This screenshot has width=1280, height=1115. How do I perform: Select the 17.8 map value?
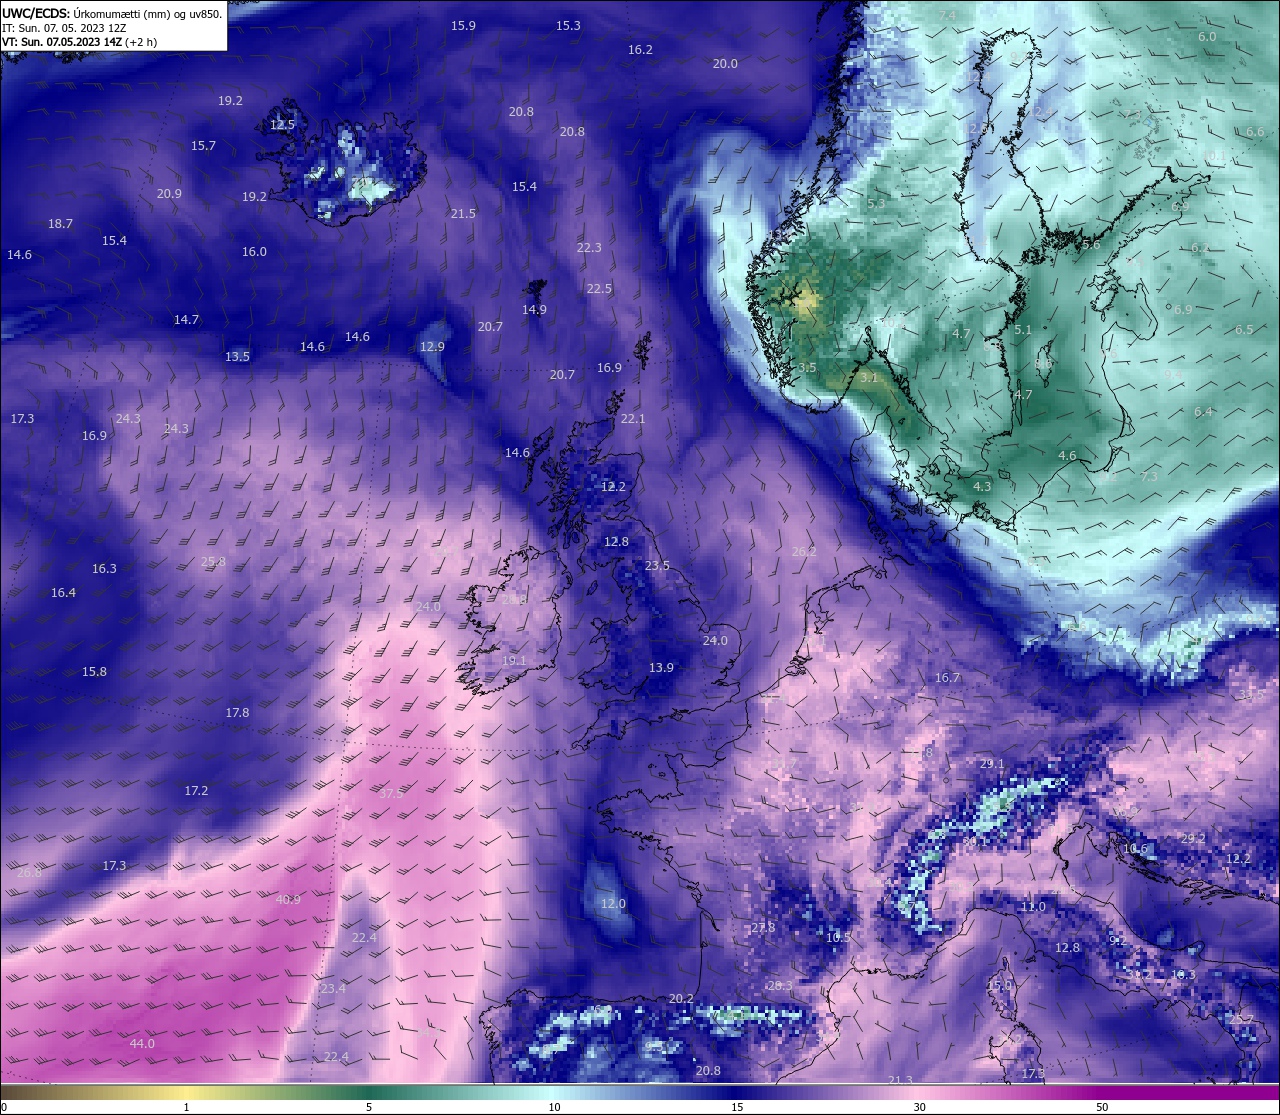pyautogui.click(x=237, y=713)
